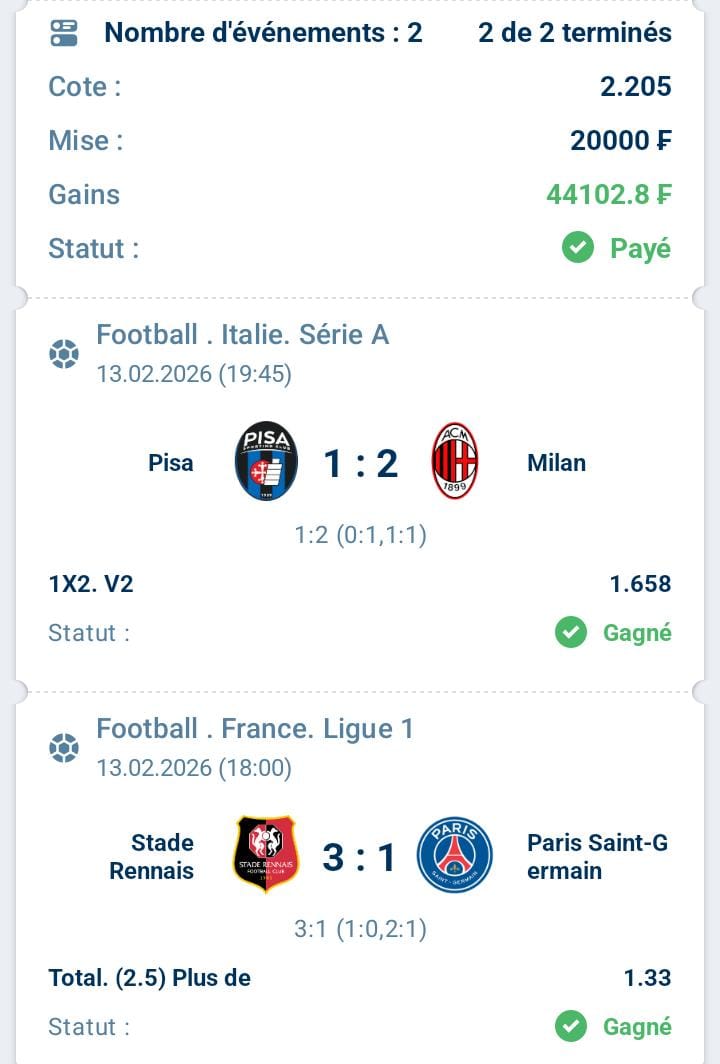Image resolution: width=720 pixels, height=1064 pixels.
Task: Click the Paris Saint-Germain club logo
Action: point(455,855)
